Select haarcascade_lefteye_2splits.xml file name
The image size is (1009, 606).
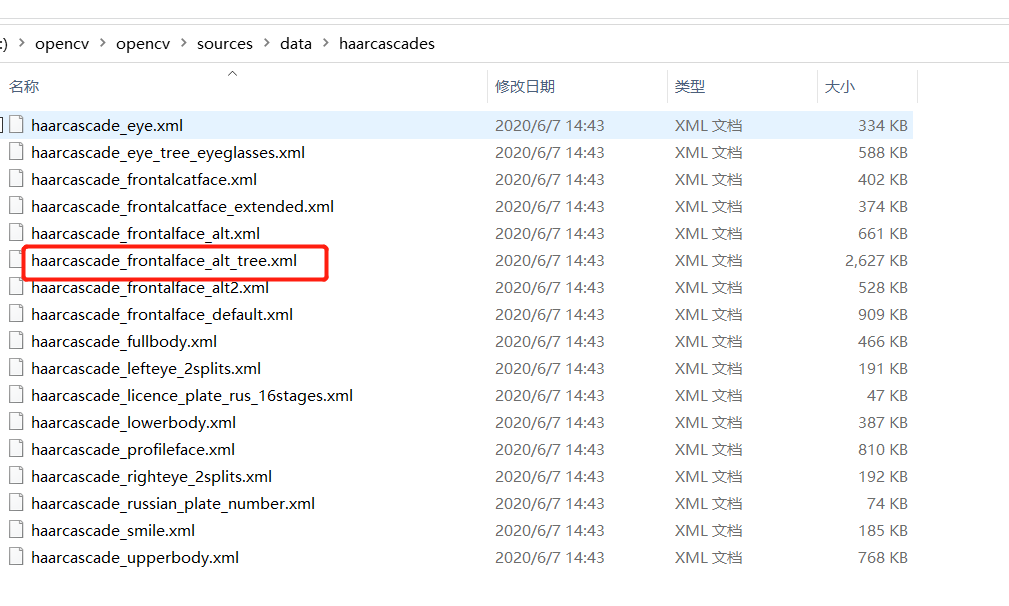coord(146,369)
